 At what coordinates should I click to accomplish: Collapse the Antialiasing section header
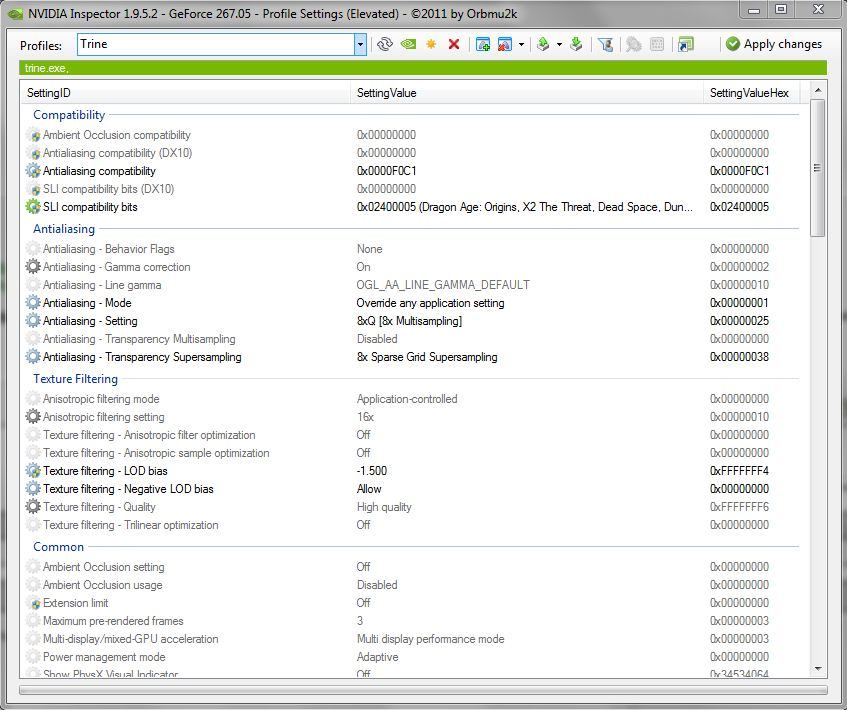click(64, 229)
